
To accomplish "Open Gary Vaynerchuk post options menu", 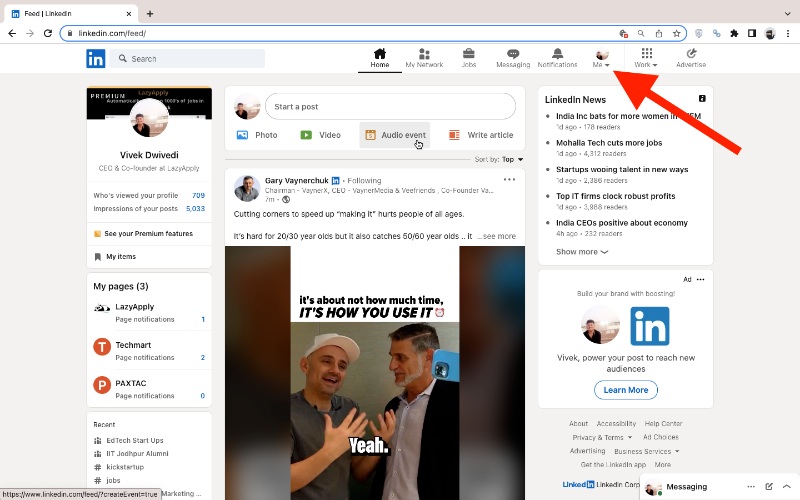I will 509,180.
